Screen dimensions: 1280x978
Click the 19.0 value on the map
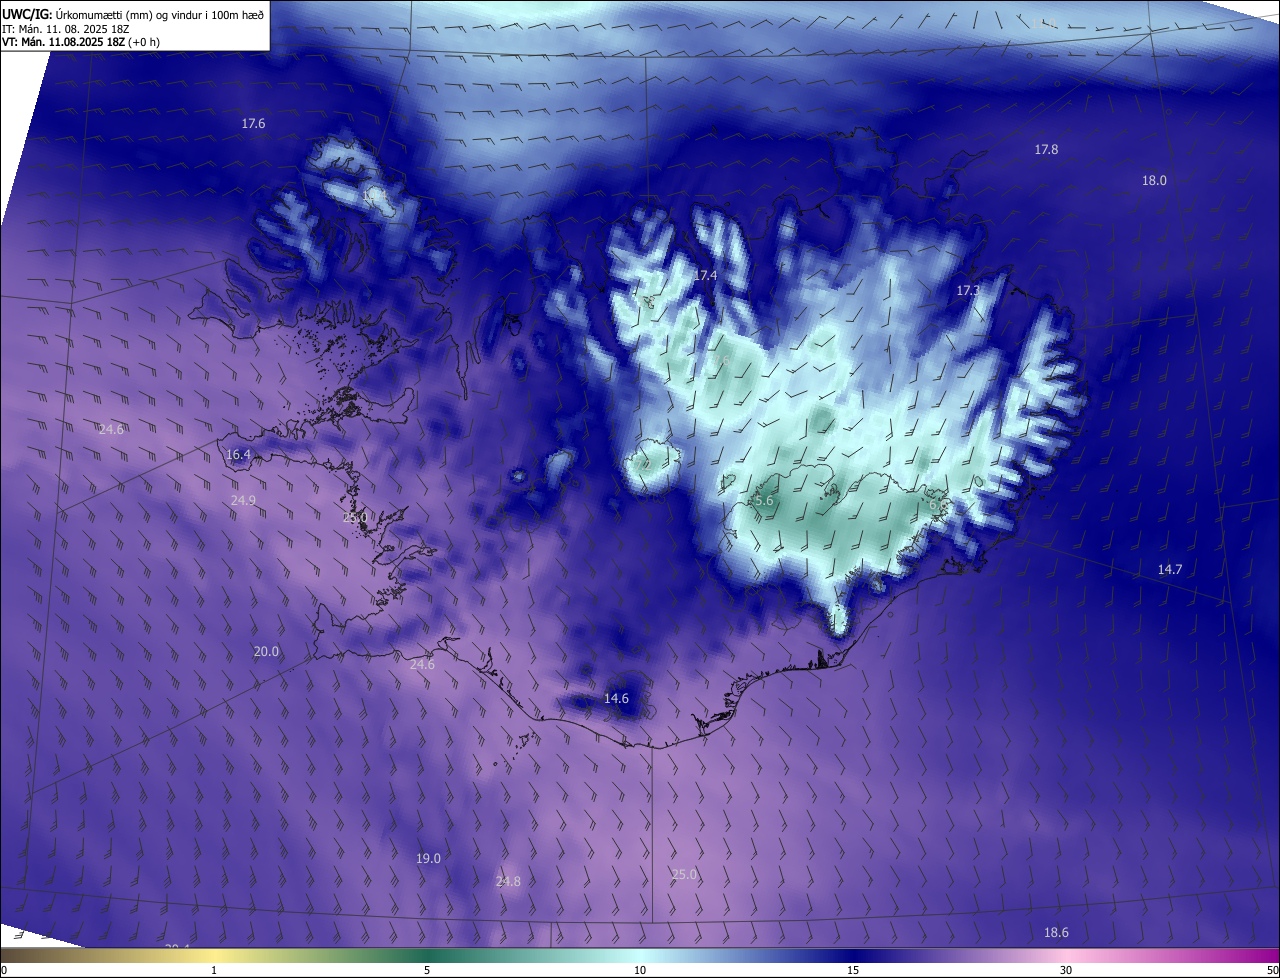click(x=428, y=859)
